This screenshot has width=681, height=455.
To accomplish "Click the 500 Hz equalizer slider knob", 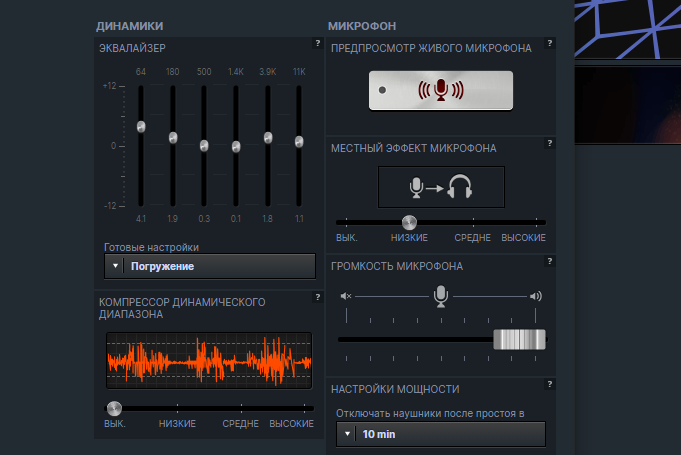I will click(204, 145).
